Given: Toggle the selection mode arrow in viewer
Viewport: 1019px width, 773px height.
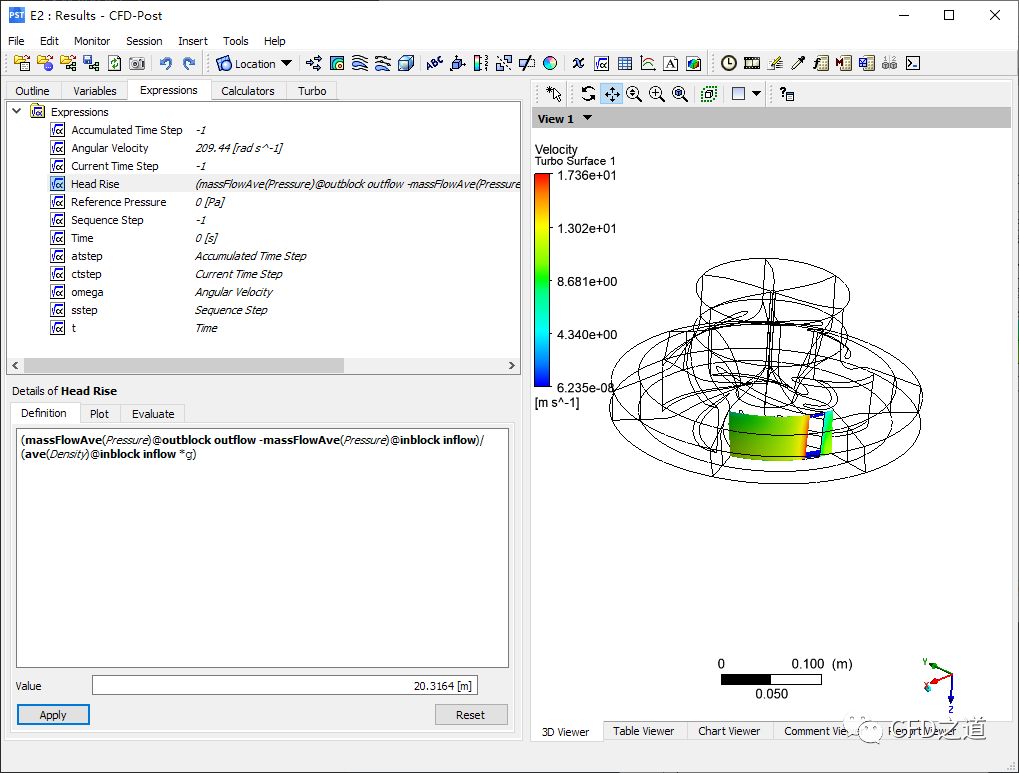Looking at the screenshot, I should (x=553, y=94).
